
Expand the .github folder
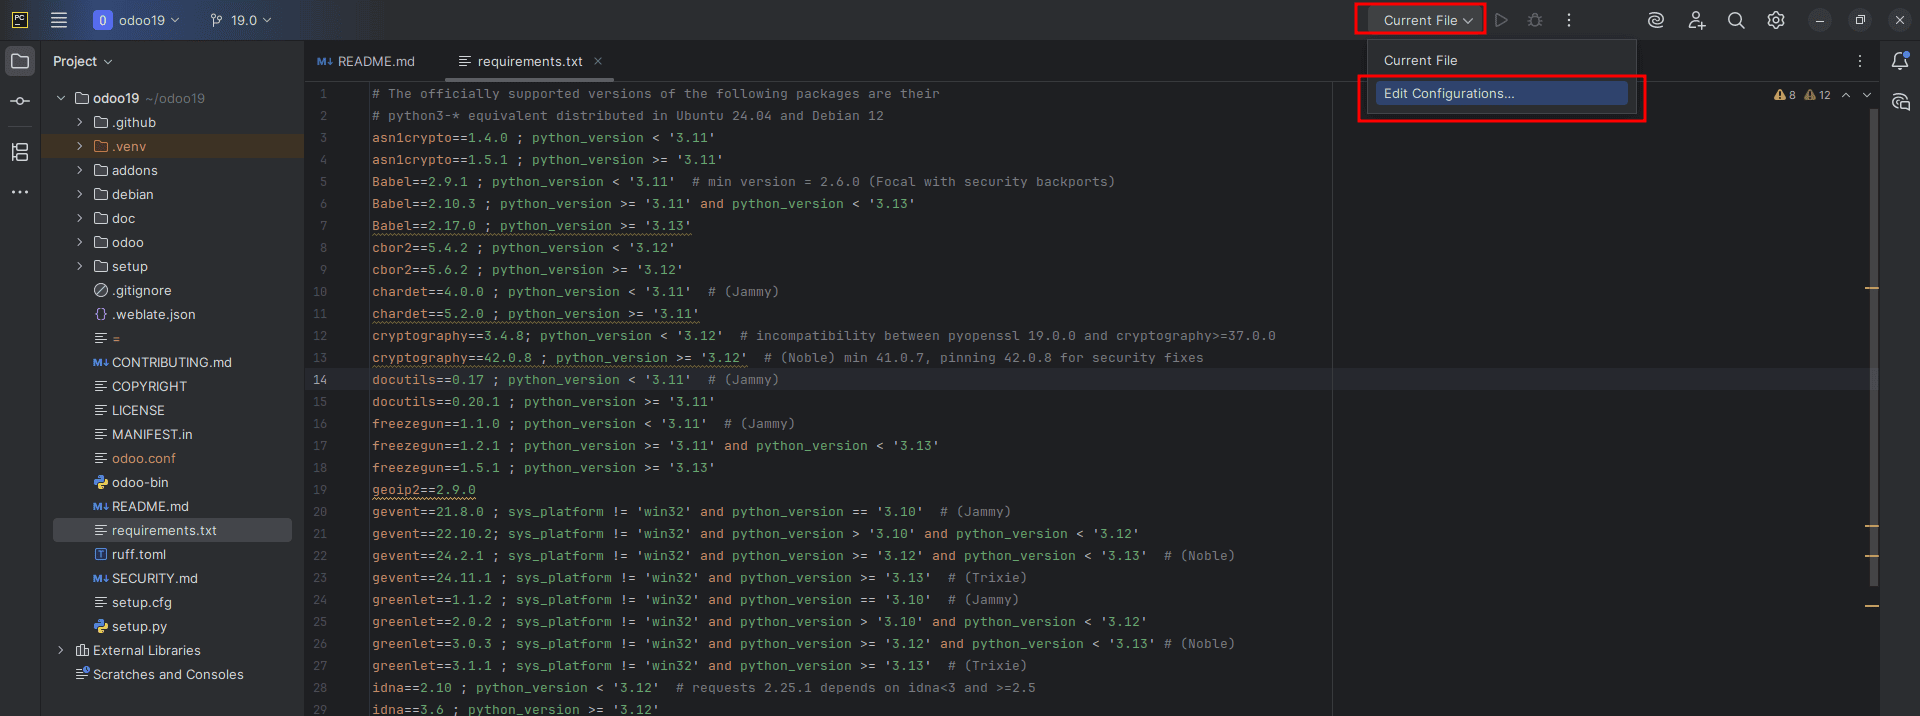[80, 122]
